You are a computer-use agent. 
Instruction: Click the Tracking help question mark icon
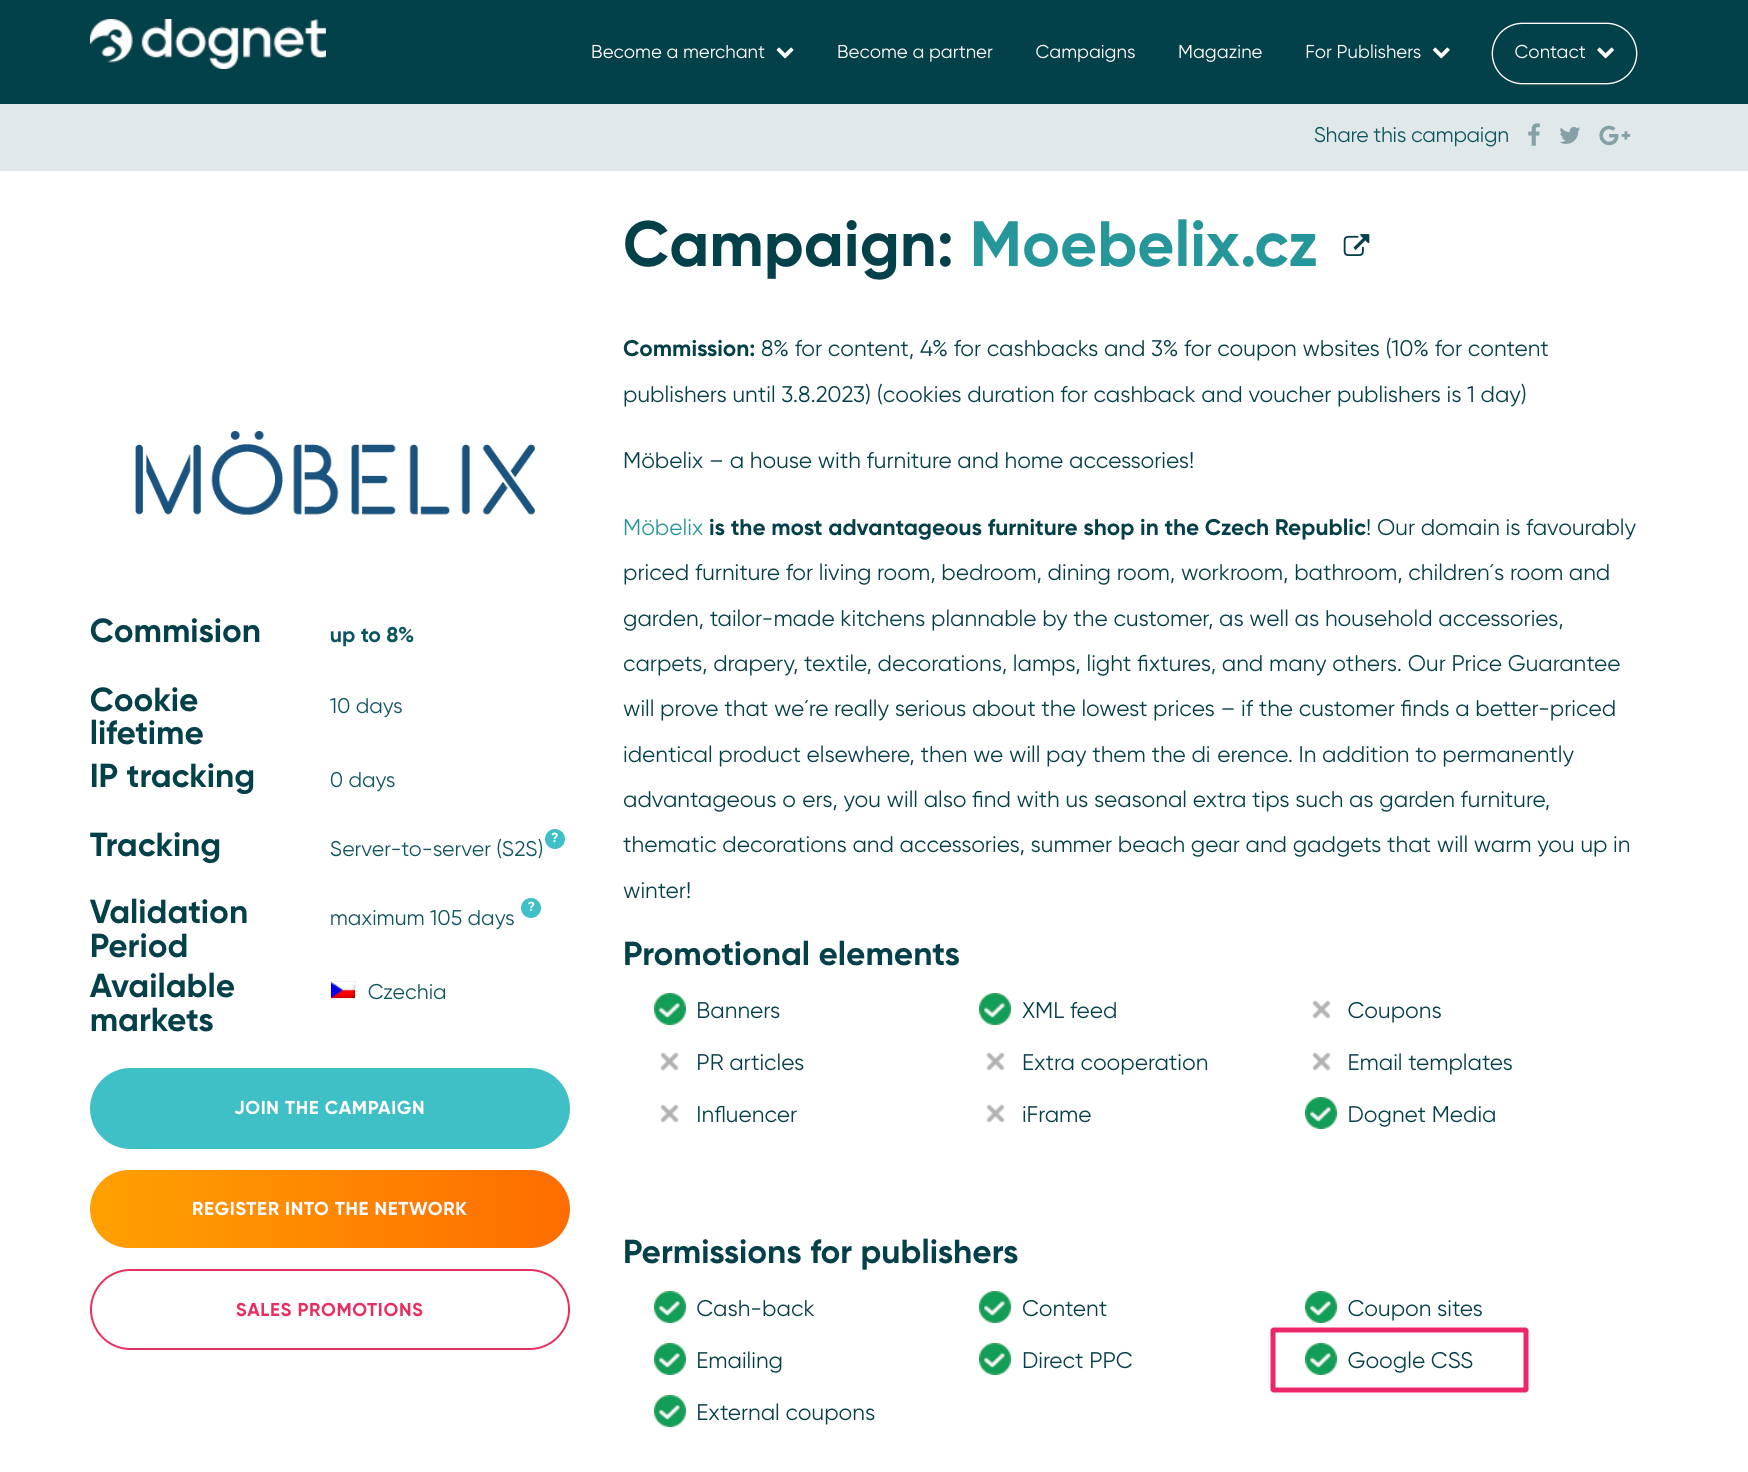pos(556,839)
